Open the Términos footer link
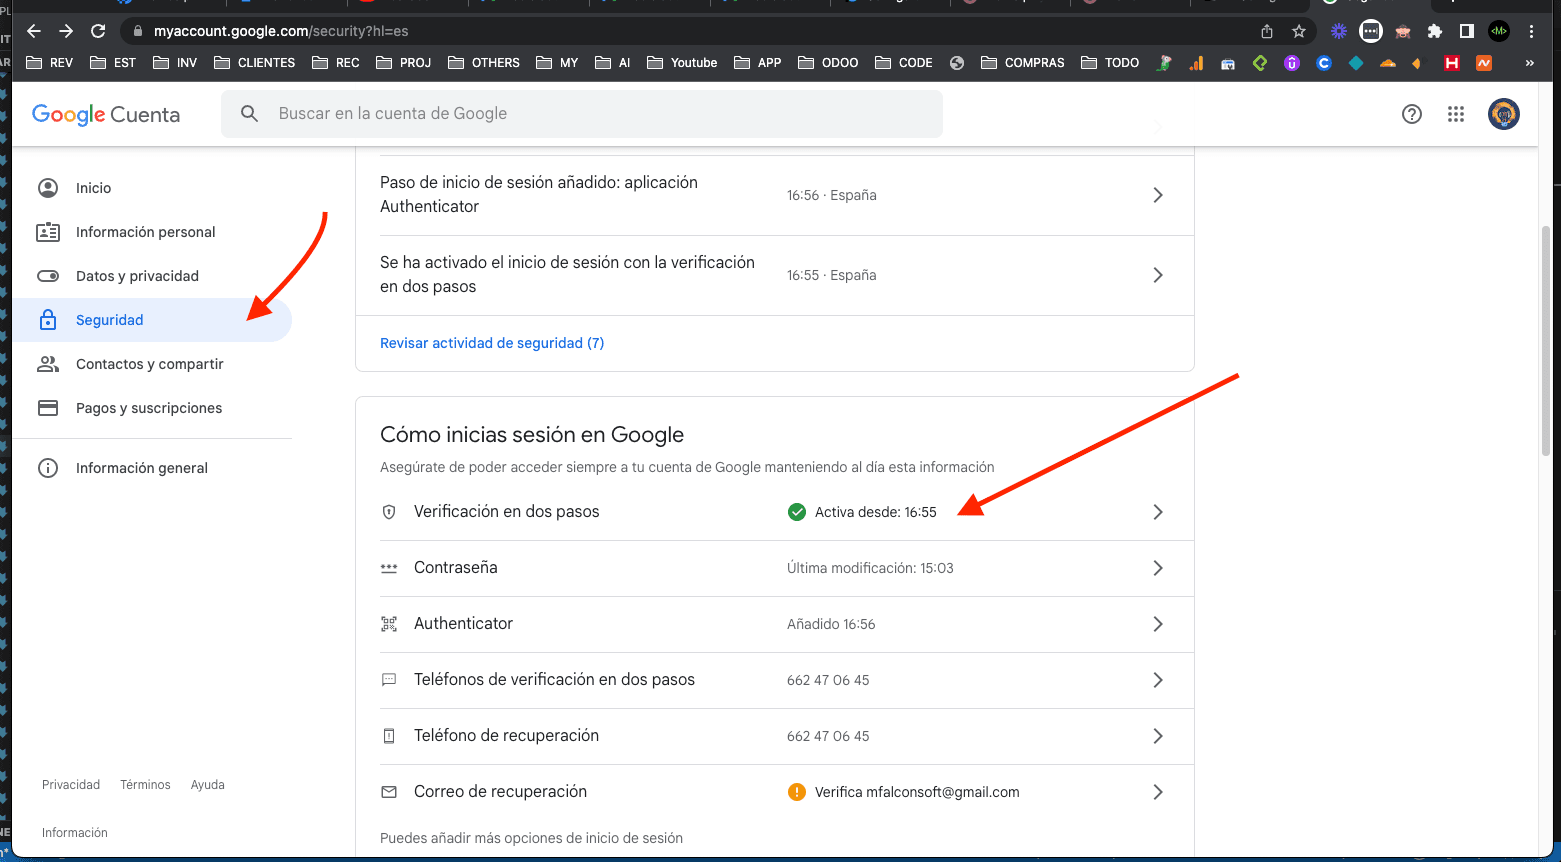Viewport: 1561px width, 862px height. [x=145, y=785]
